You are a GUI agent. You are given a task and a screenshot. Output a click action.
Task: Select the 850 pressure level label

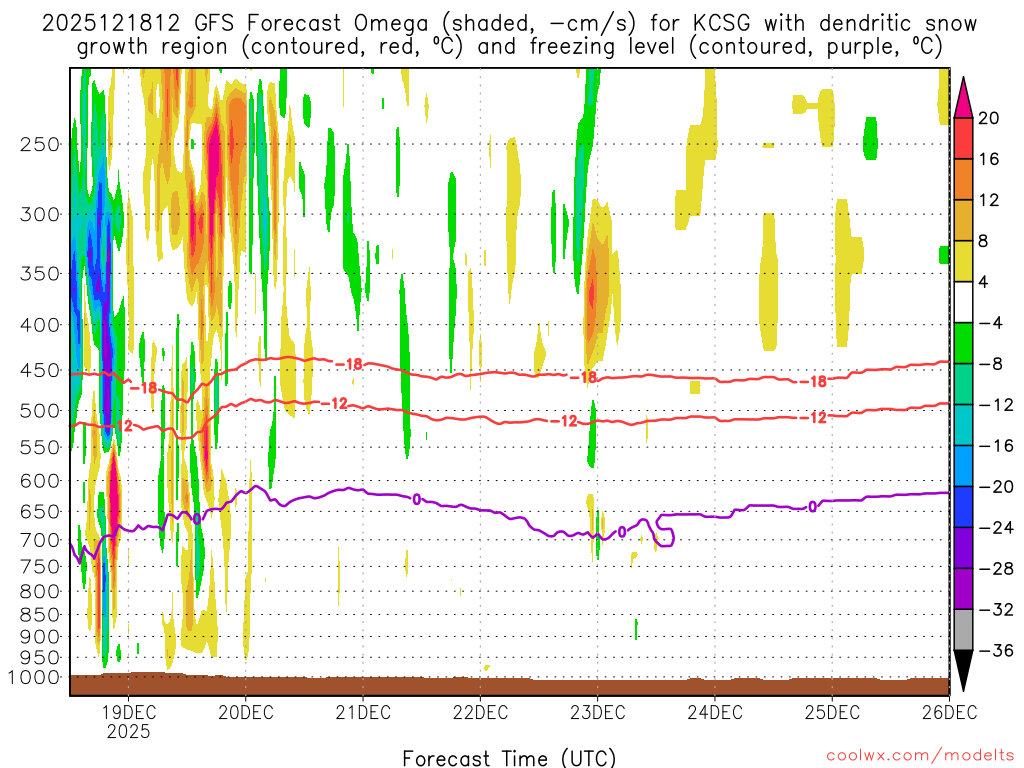40,615
